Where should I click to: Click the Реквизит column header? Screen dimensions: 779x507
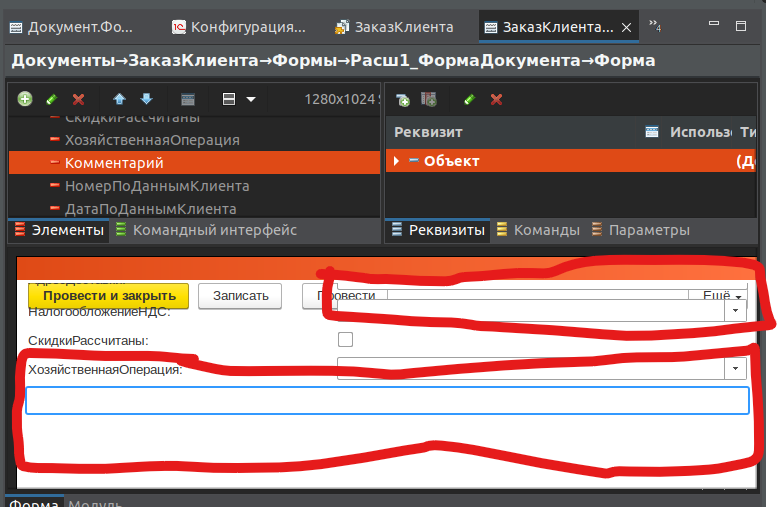click(428, 132)
